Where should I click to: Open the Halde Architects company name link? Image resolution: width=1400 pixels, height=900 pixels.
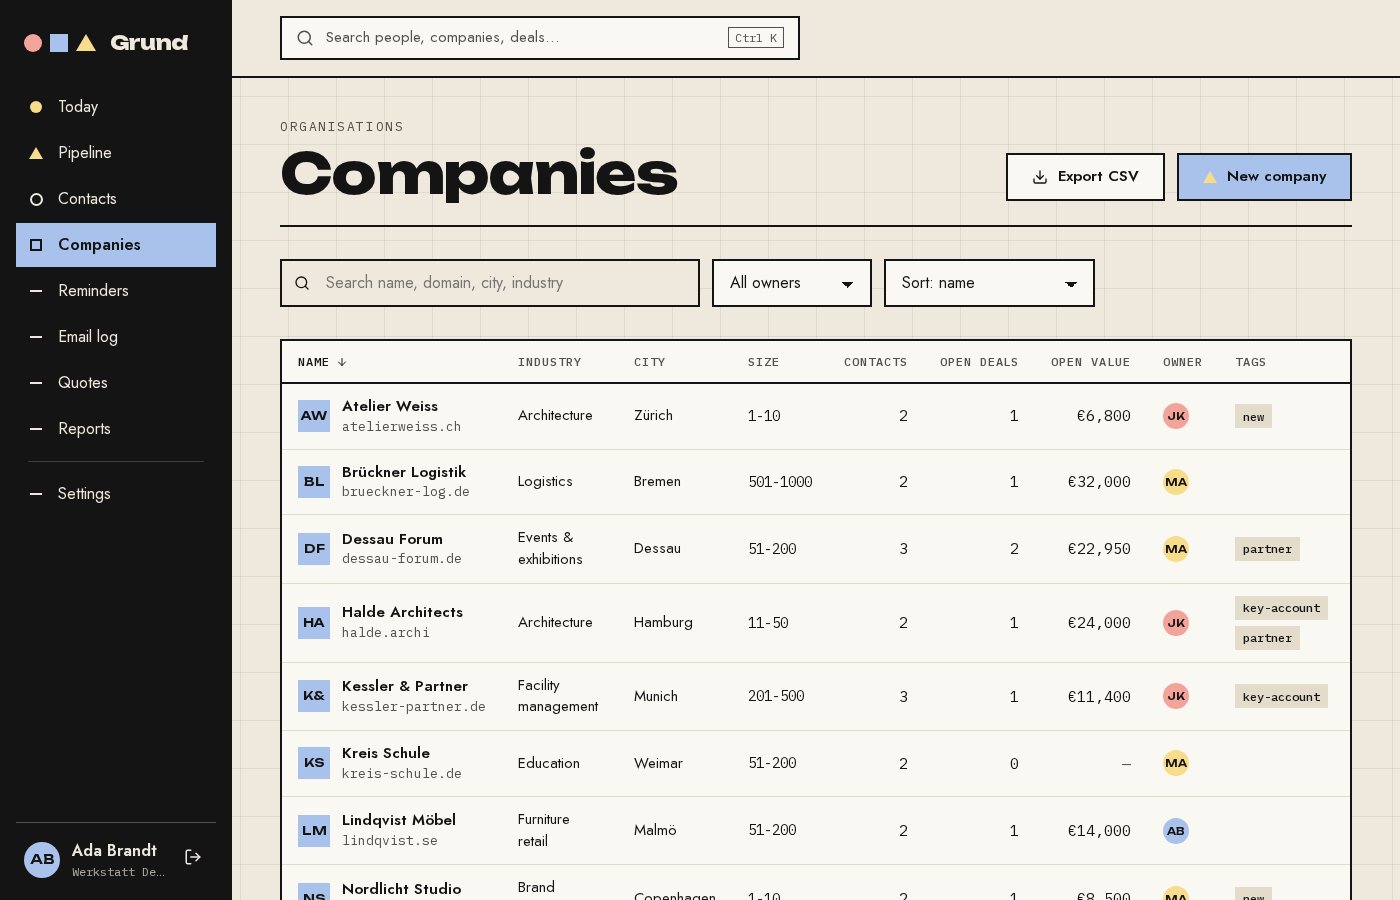click(402, 612)
